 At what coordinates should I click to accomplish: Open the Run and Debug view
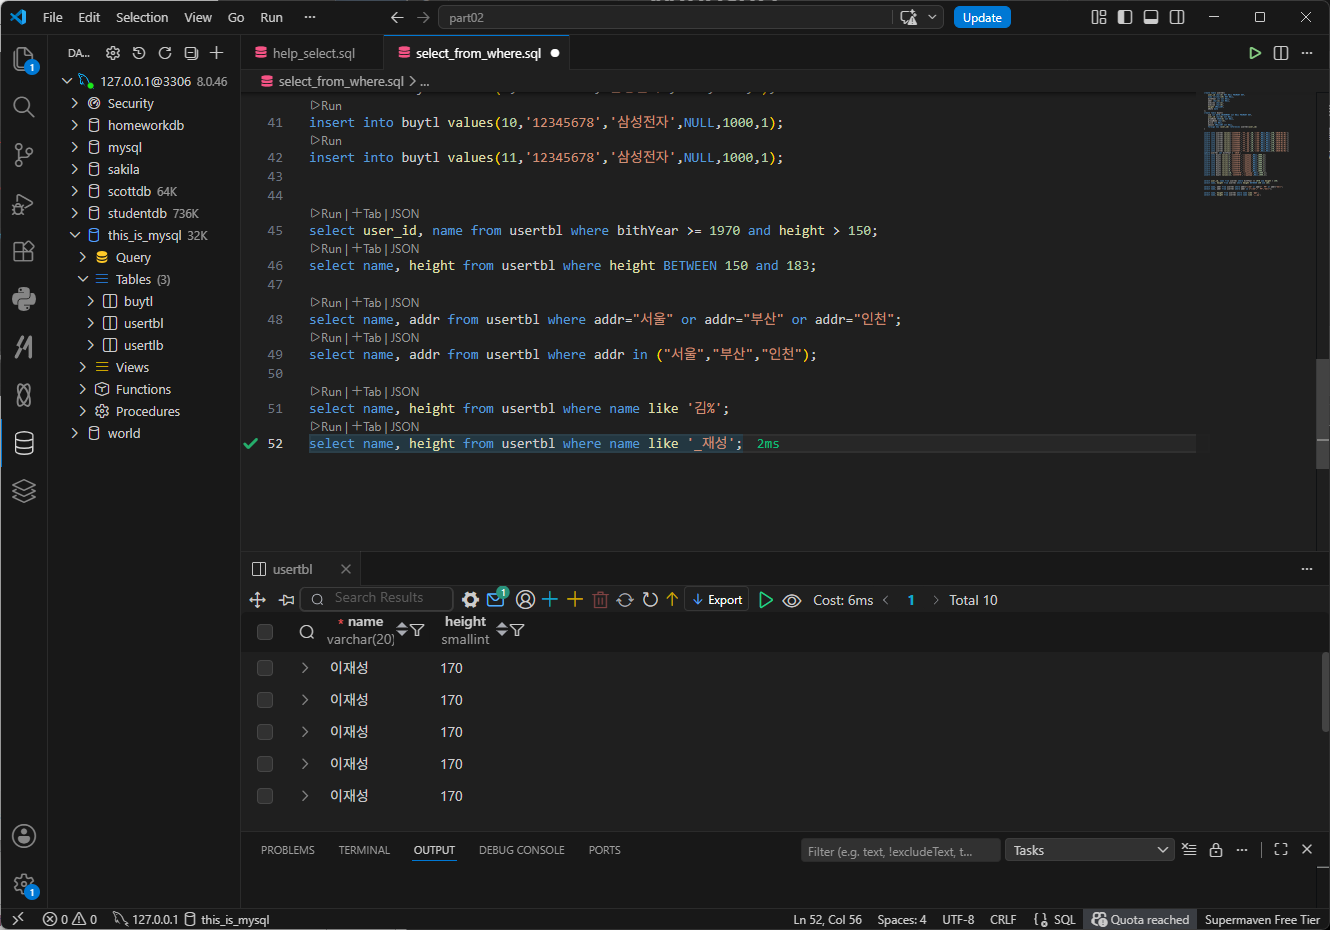tap(24, 204)
